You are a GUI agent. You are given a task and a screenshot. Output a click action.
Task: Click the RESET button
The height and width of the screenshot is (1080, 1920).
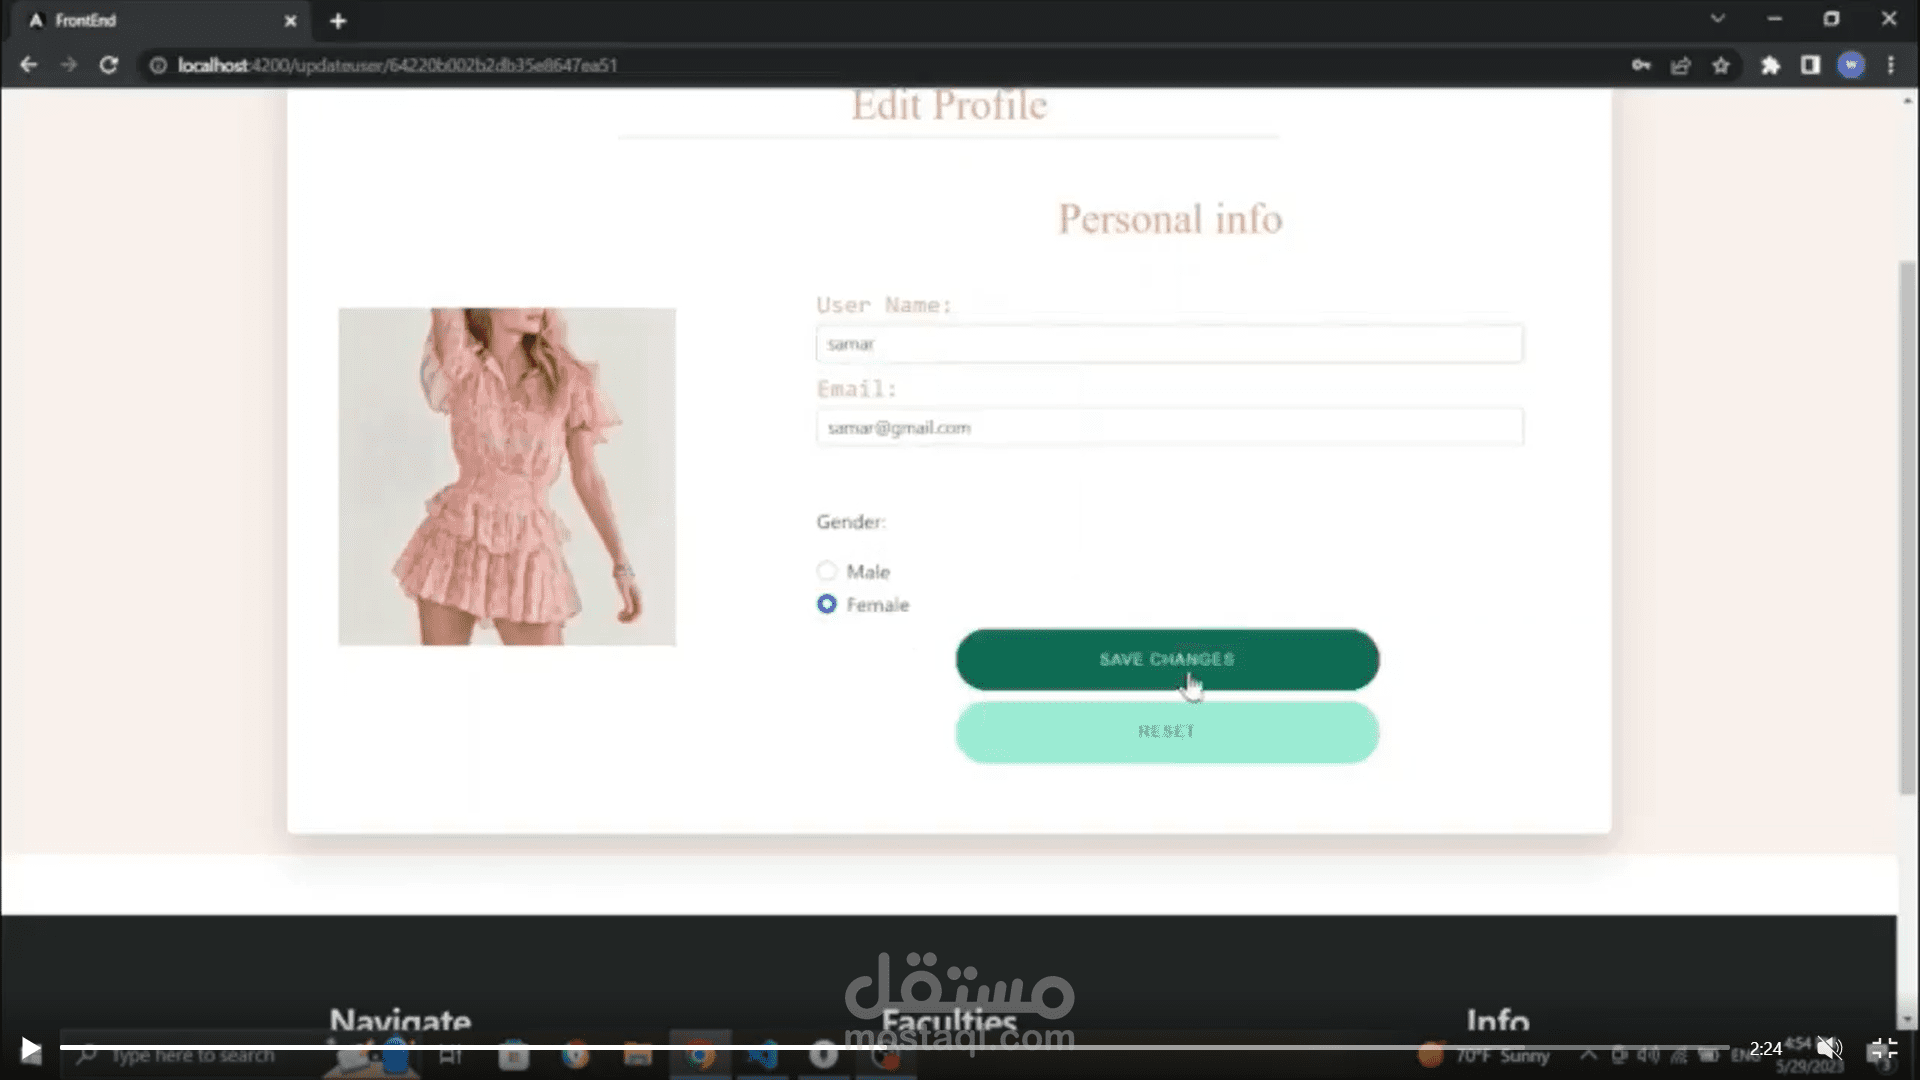point(1167,732)
